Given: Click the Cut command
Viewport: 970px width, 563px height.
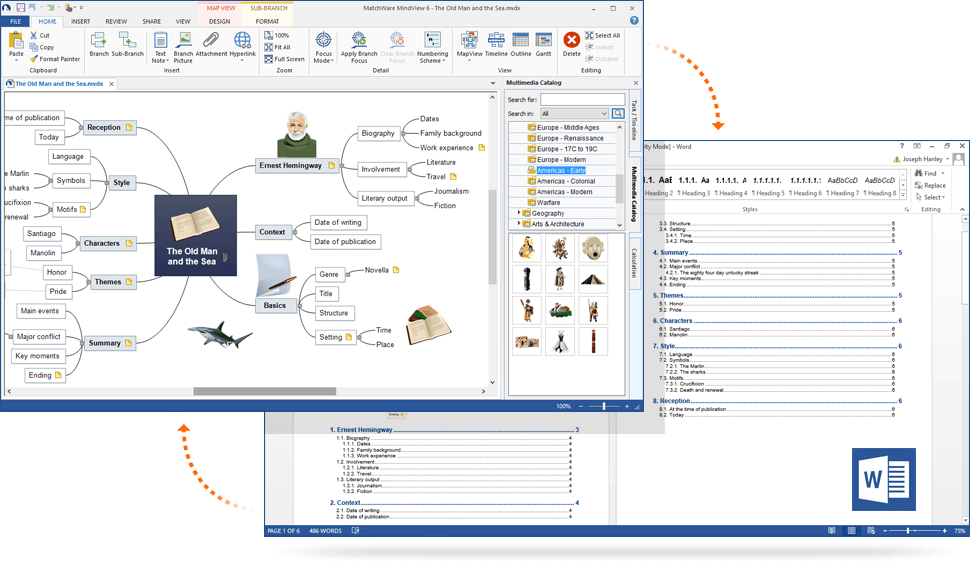Looking at the screenshot, I should (40, 35).
